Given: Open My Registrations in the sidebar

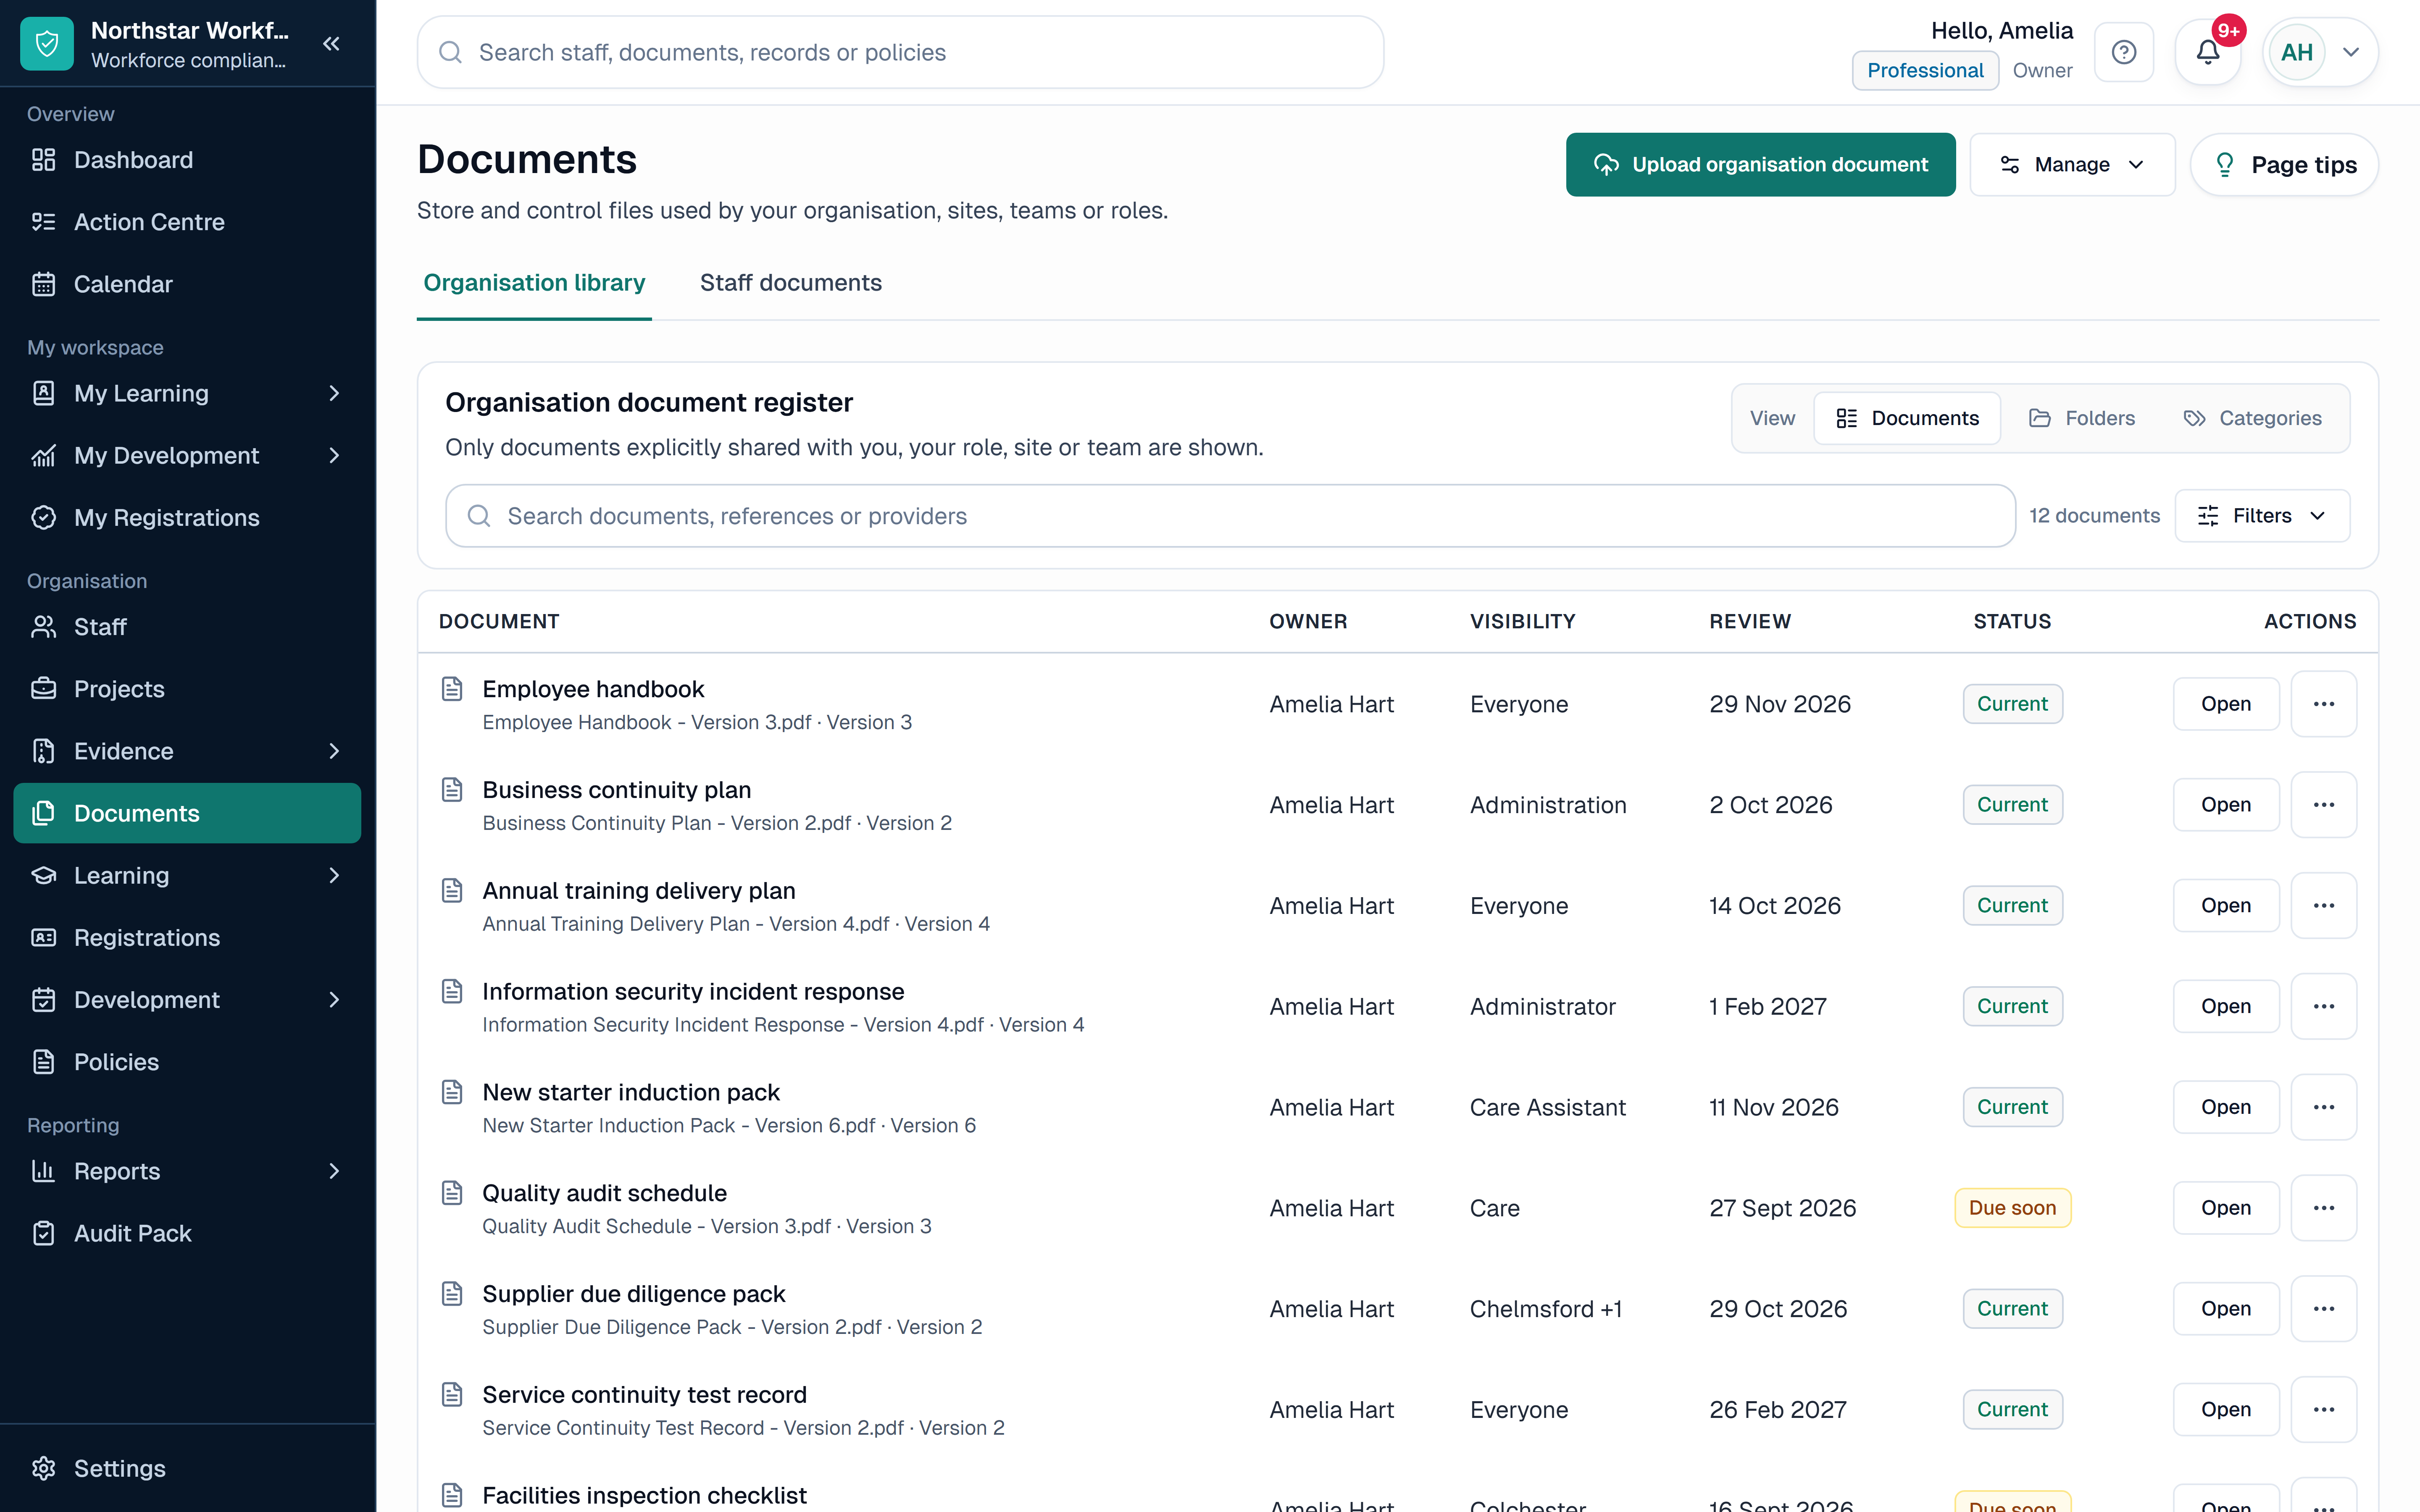Looking at the screenshot, I should coord(187,518).
